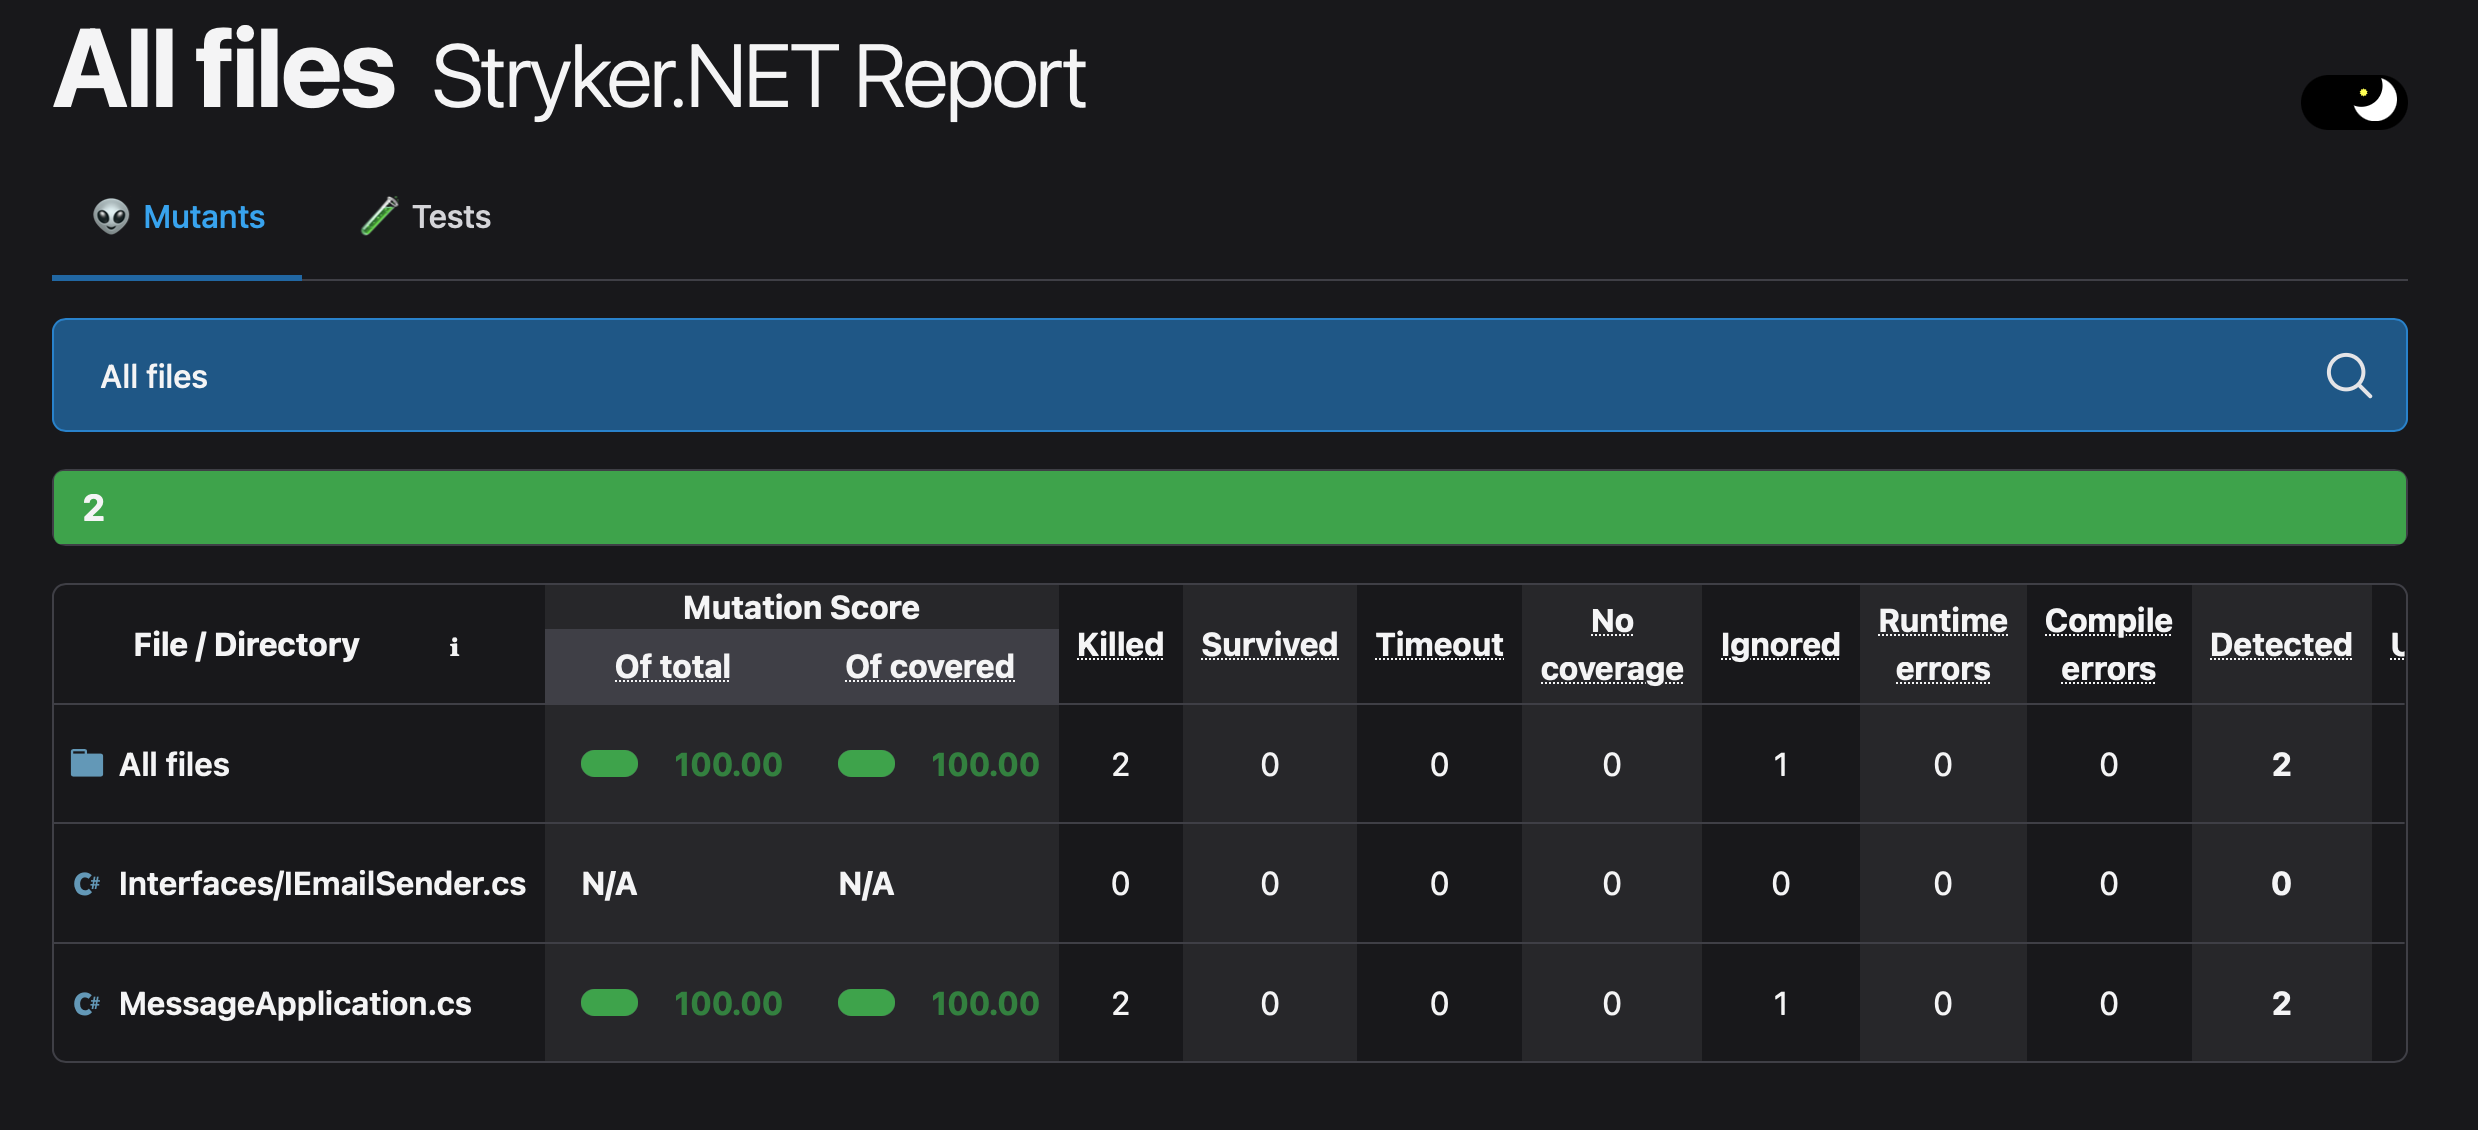
Task: Click the All files folder icon
Action: pyautogui.click(x=87, y=764)
